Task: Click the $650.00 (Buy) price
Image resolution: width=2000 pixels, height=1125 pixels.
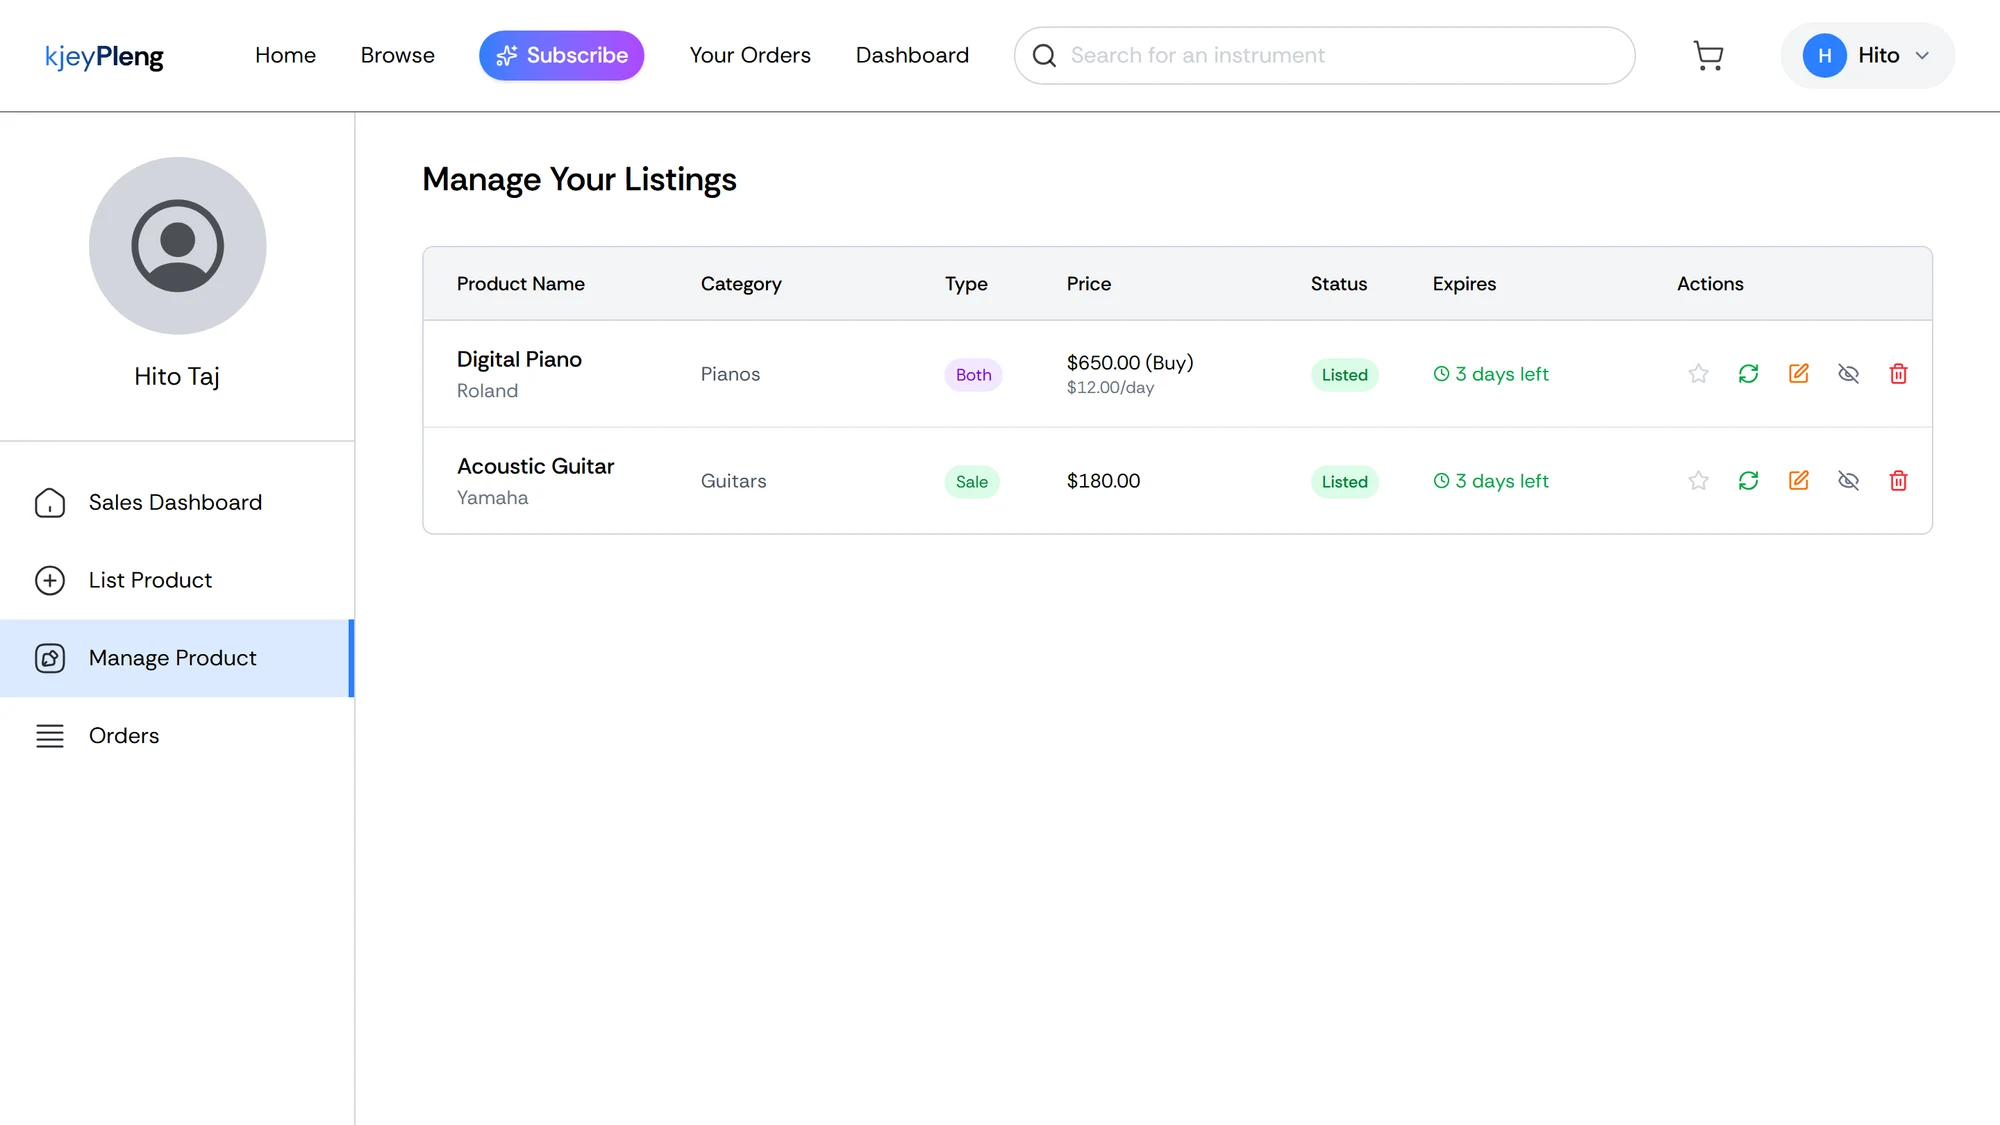Action: point(1130,362)
